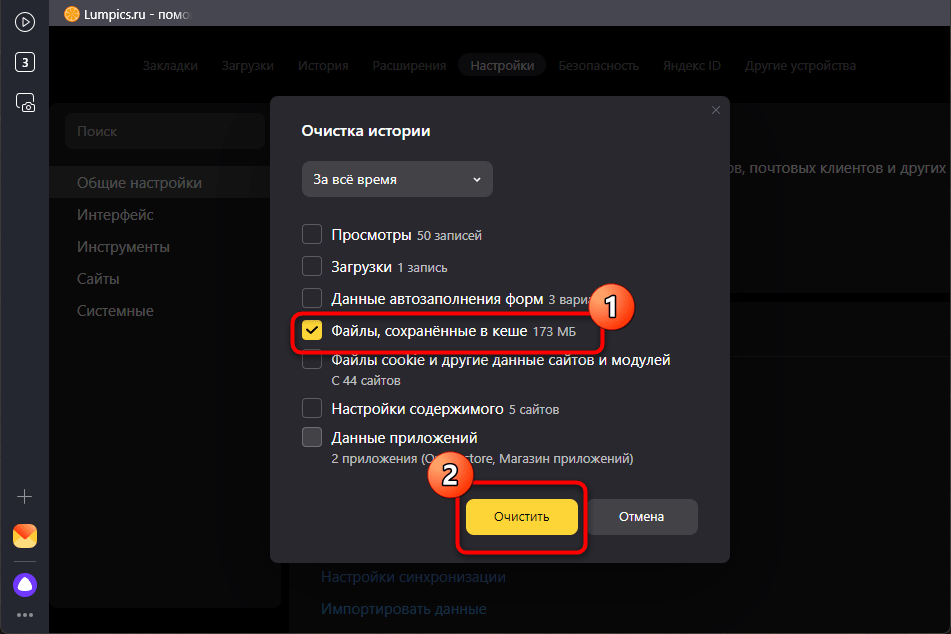951x634 pixels.
Task: Click the '173 МБ' cache size text
Action: (x=554, y=332)
